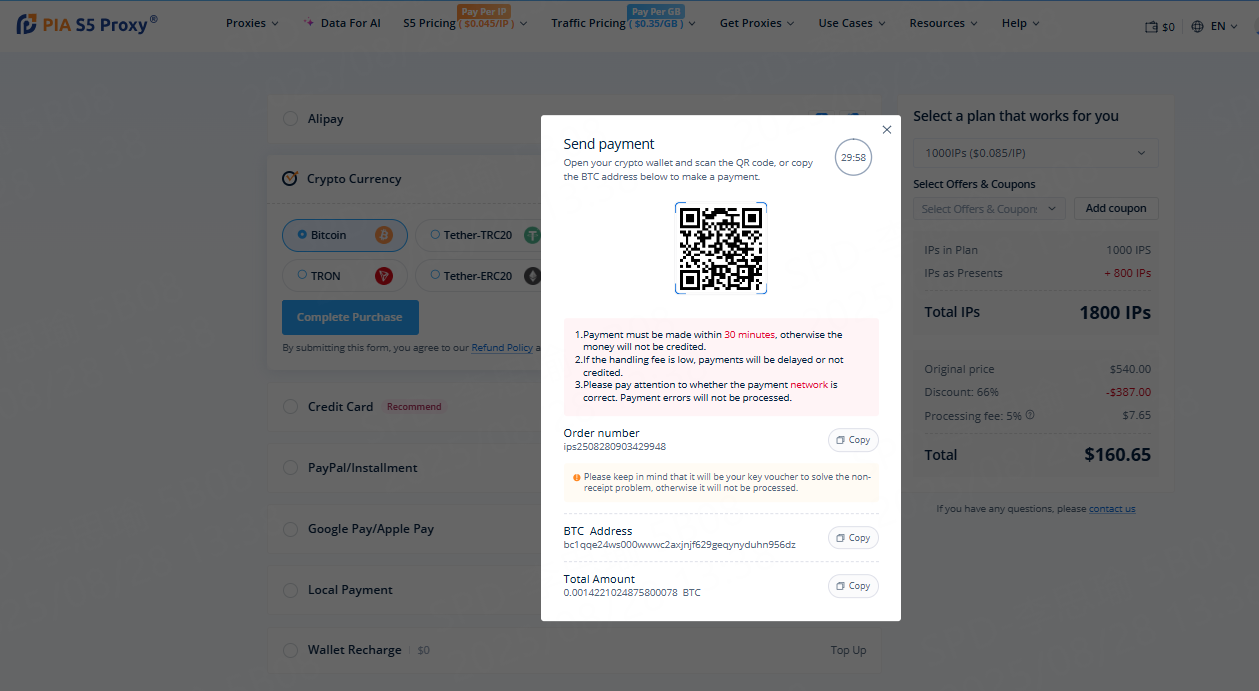The image size is (1259, 691).
Task: Select Credit Card payment method
Action: (290, 407)
